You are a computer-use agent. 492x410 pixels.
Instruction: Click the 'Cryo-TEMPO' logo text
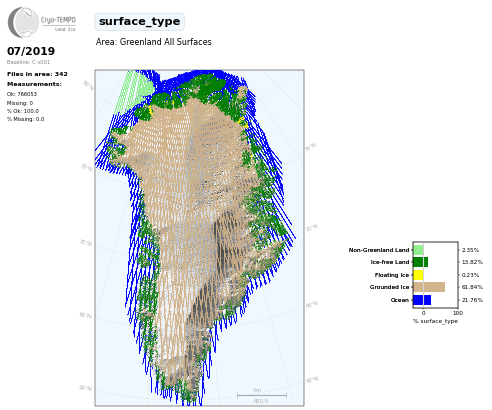58,20
